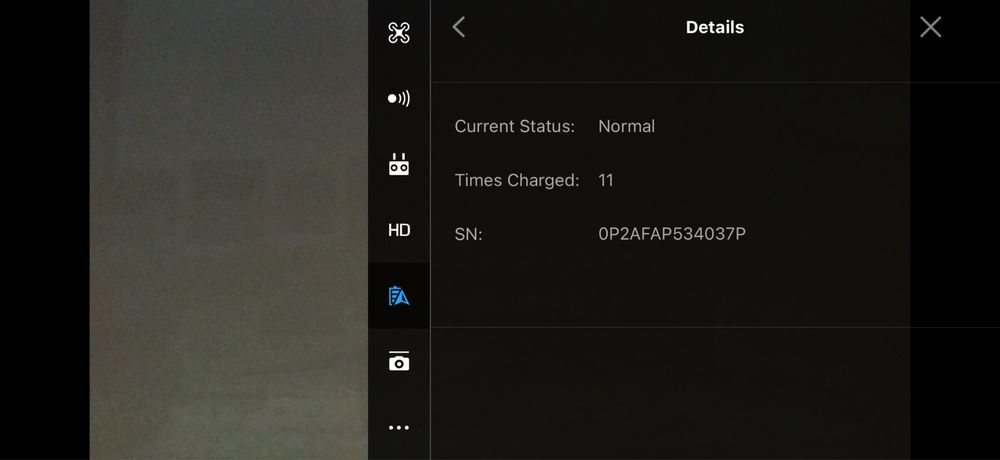Image resolution: width=1000 pixels, height=460 pixels.
Task: Close the Details settings panel
Action: pos(930,27)
